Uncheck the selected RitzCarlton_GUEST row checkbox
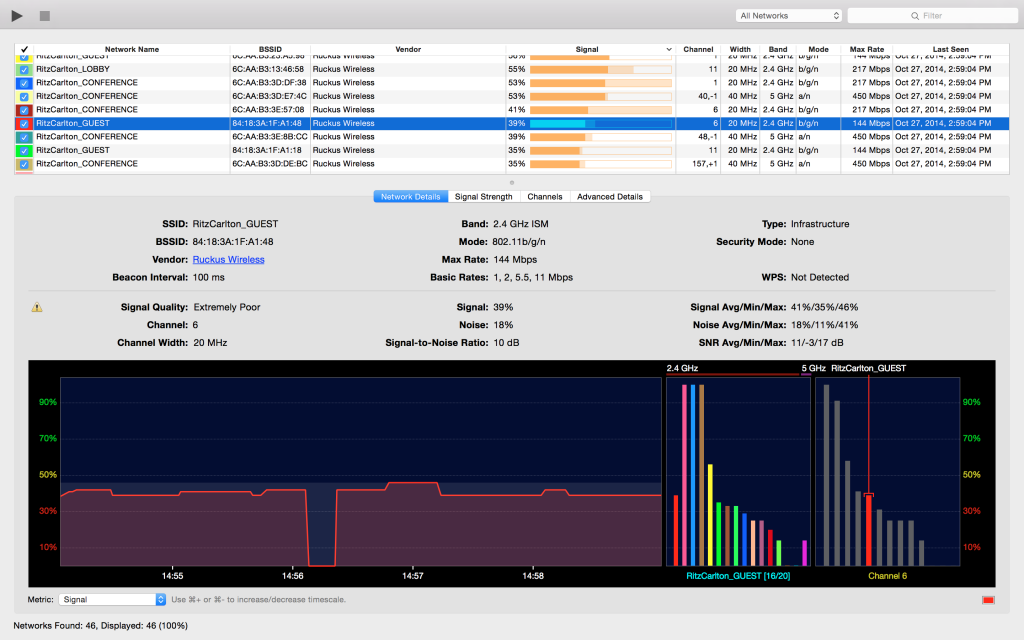Viewport: 1024px width, 640px height. tap(24, 123)
